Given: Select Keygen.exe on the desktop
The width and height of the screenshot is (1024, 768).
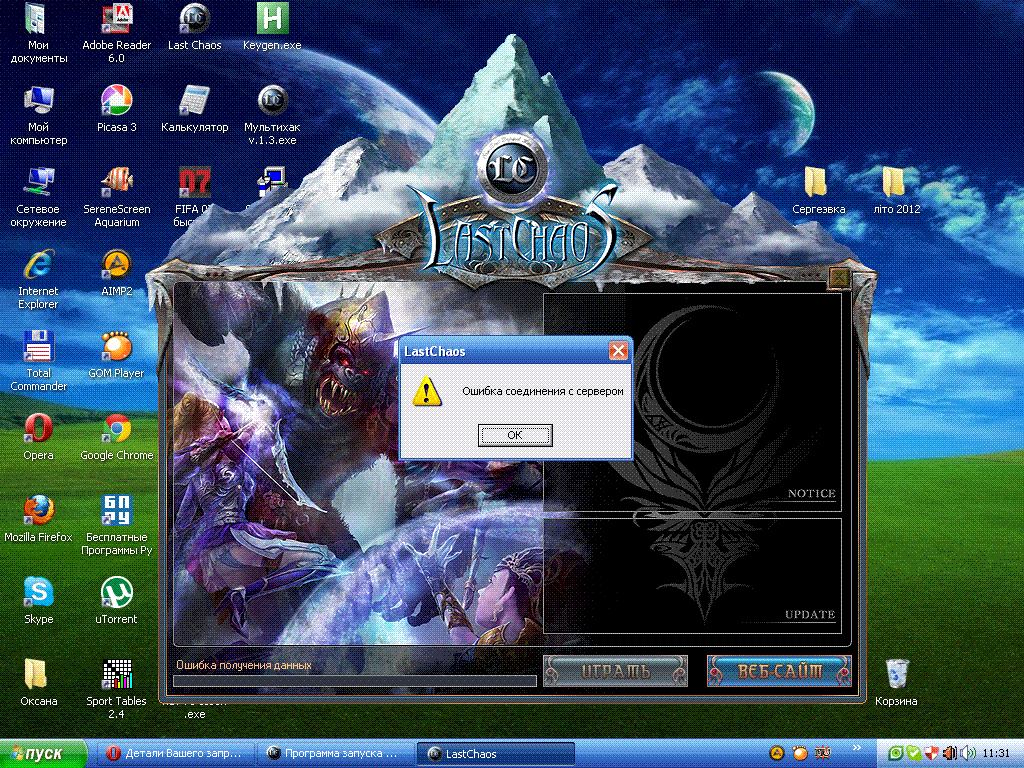Looking at the screenshot, I should [x=272, y=27].
